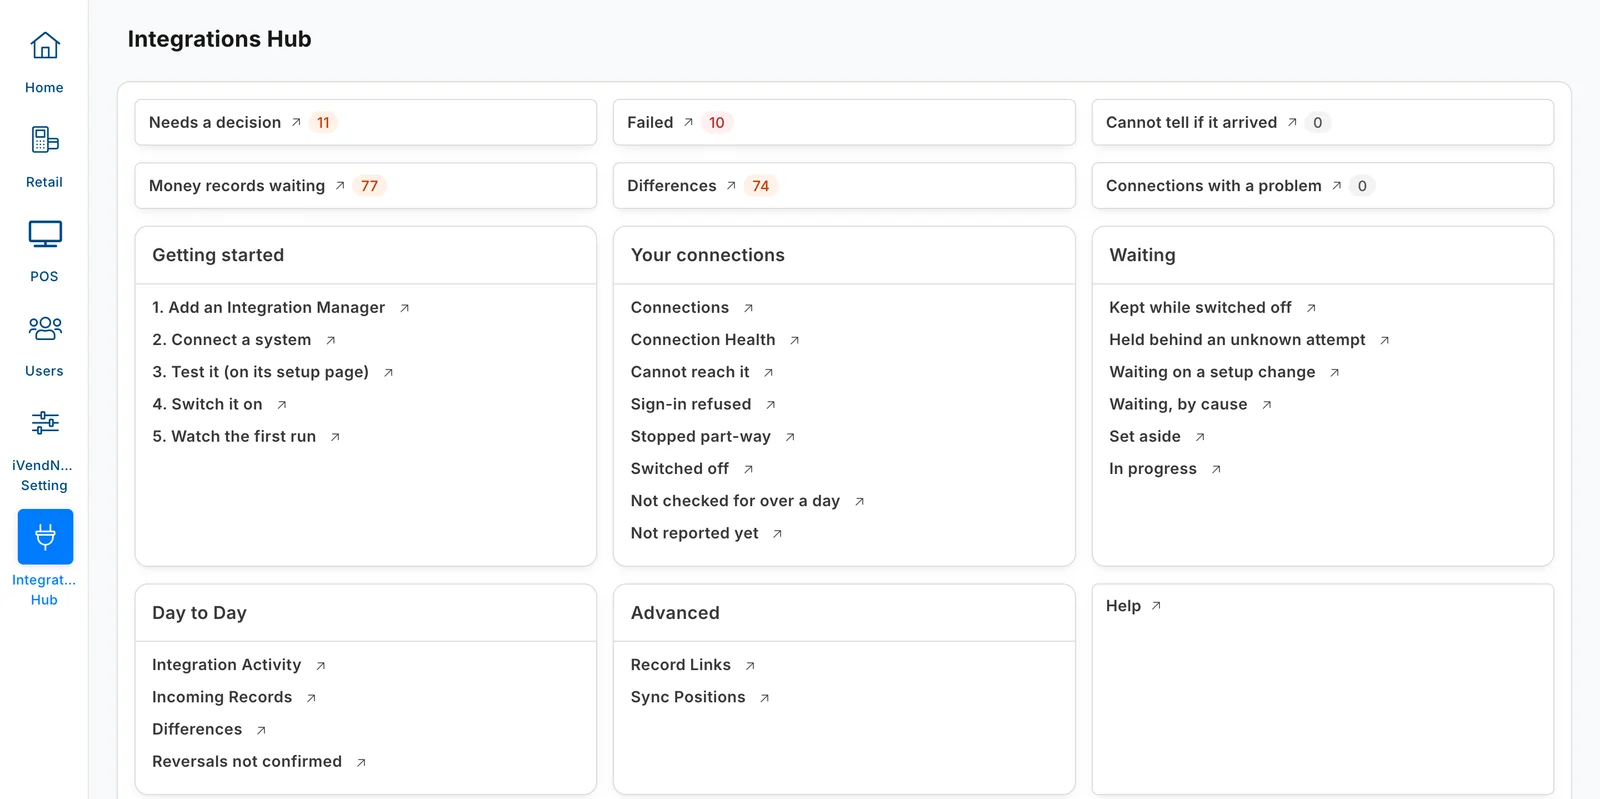Image resolution: width=1600 pixels, height=799 pixels.
Task: Open the Users sidebar icon
Action: [x=45, y=328]
